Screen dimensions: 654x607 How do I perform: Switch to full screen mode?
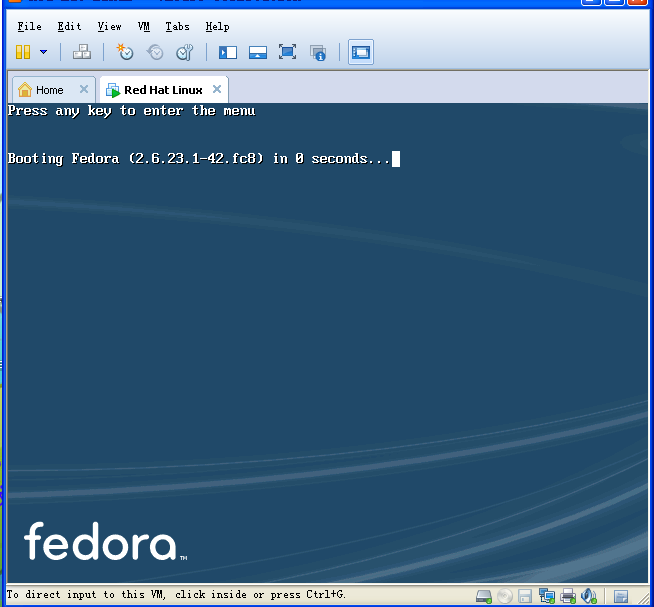(x=287, y=52)
